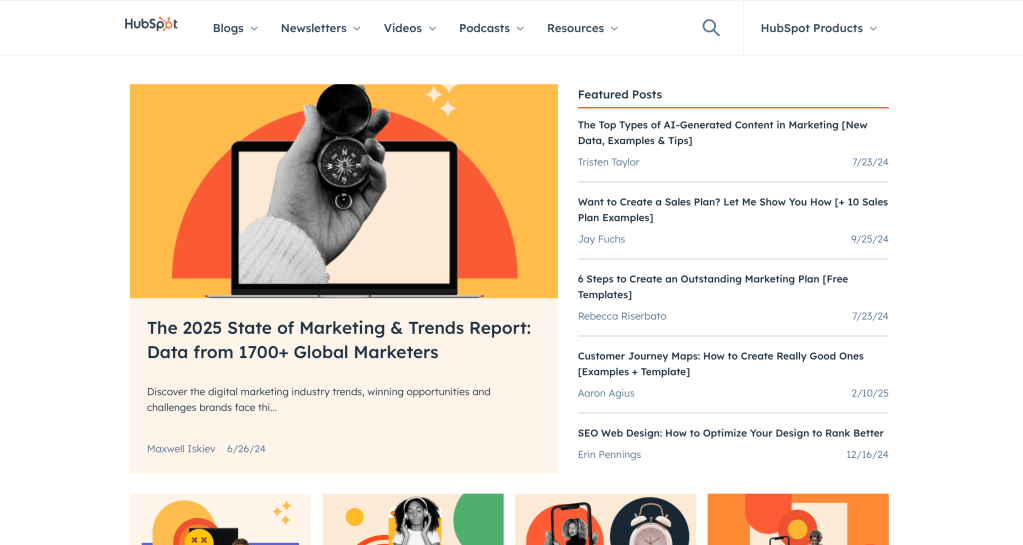The image size is (1023, 545).
Task: Click the HubSpot logo
Action: pyautogui.click(x=151, y=25)
